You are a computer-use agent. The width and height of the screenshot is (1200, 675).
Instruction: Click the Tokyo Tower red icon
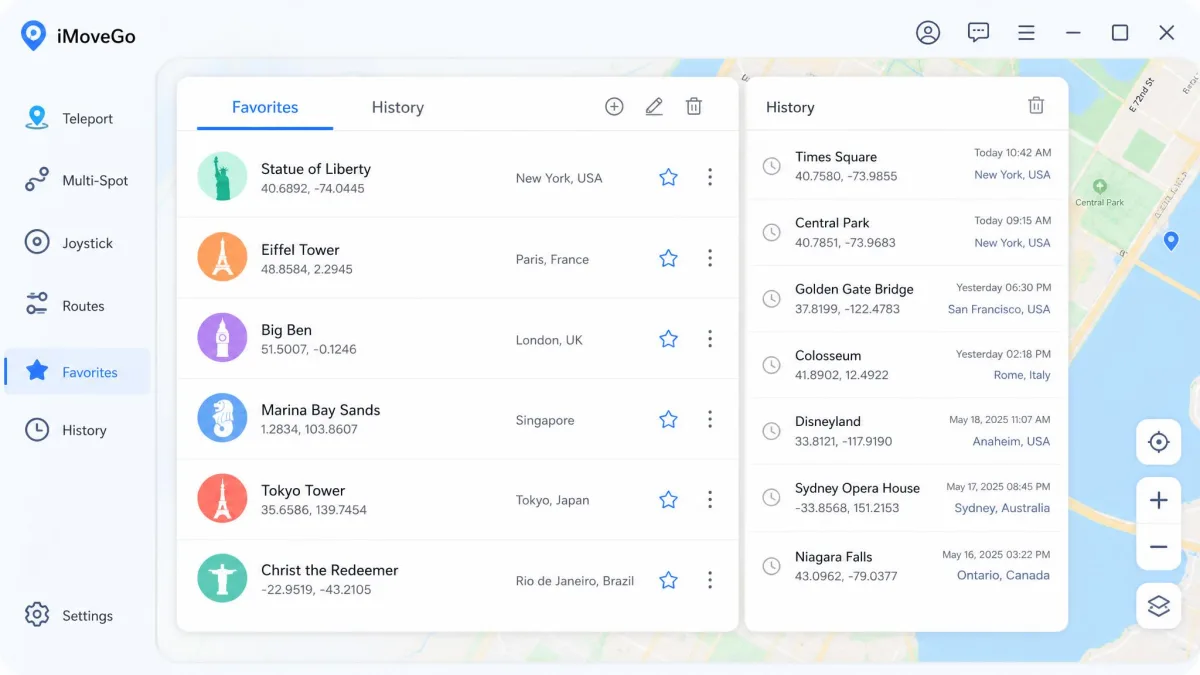222,499
